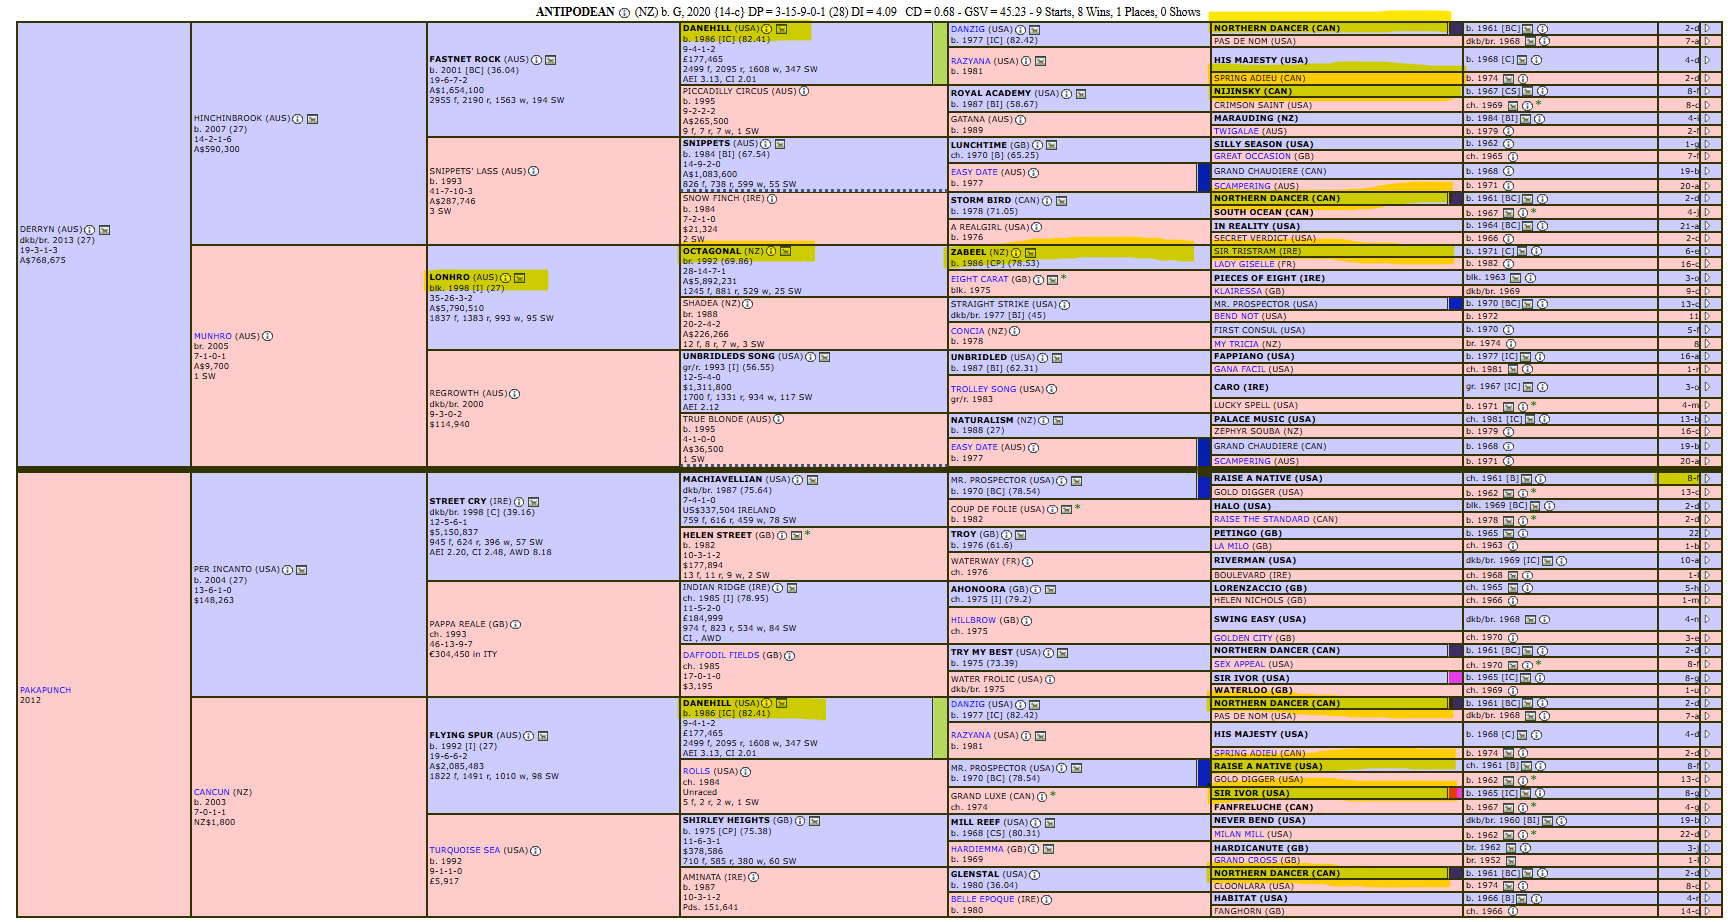Image resolution: width=1728 pixels, height=922 pixels.
Task: Click the info icon beside SNIPPETS' LASS
Action: 534,171
